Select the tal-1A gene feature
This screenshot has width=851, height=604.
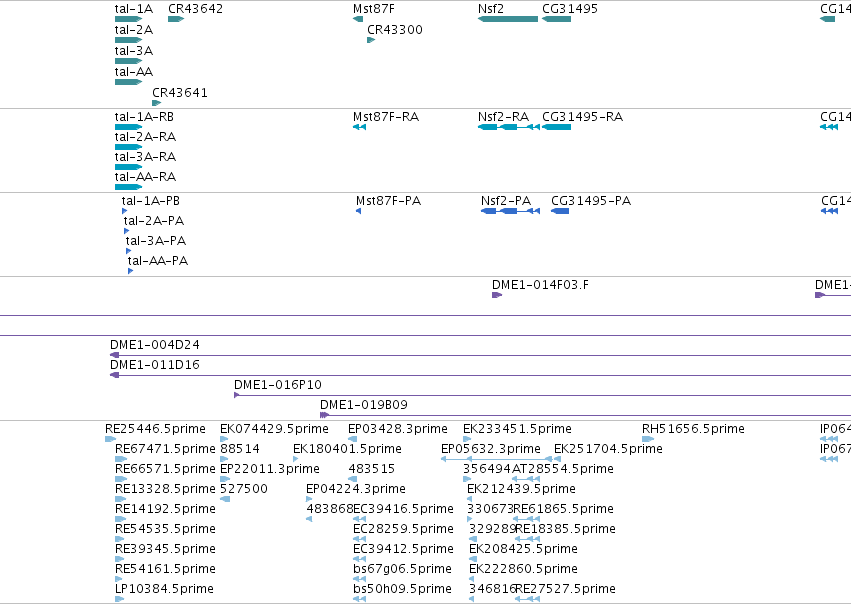[x=129, y=19]
